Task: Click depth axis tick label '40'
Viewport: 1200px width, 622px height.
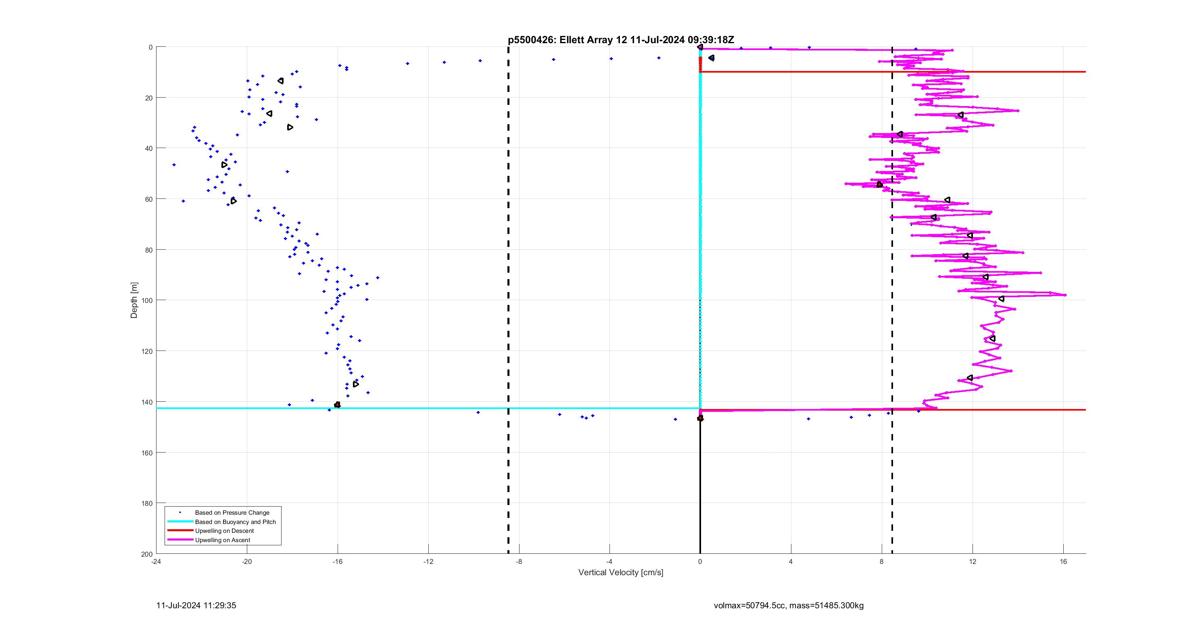Action: point(148,148)
